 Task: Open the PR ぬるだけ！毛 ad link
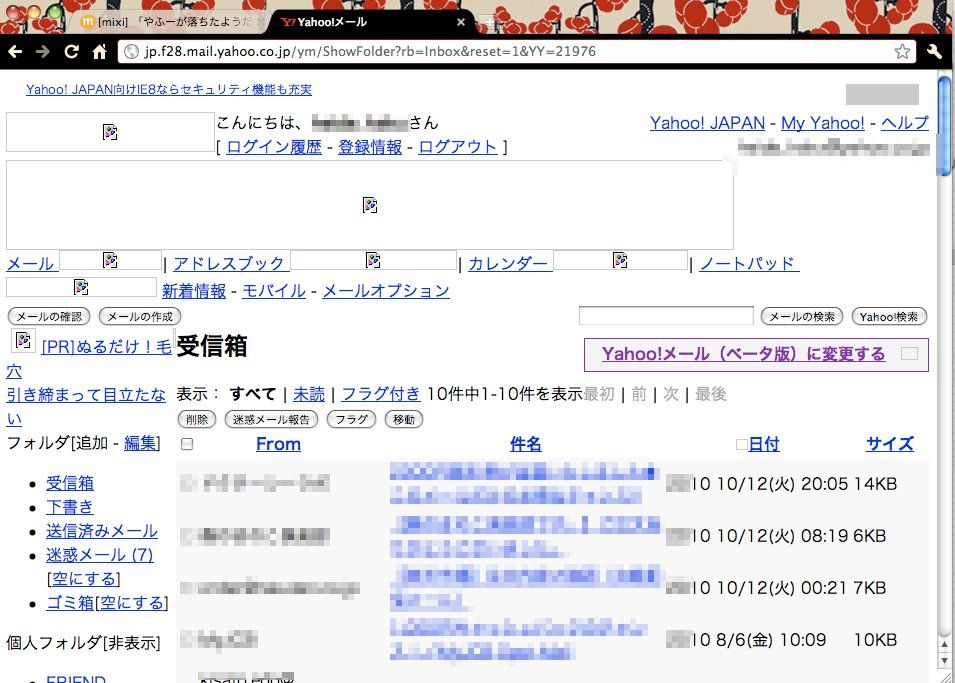coord(107,347)
